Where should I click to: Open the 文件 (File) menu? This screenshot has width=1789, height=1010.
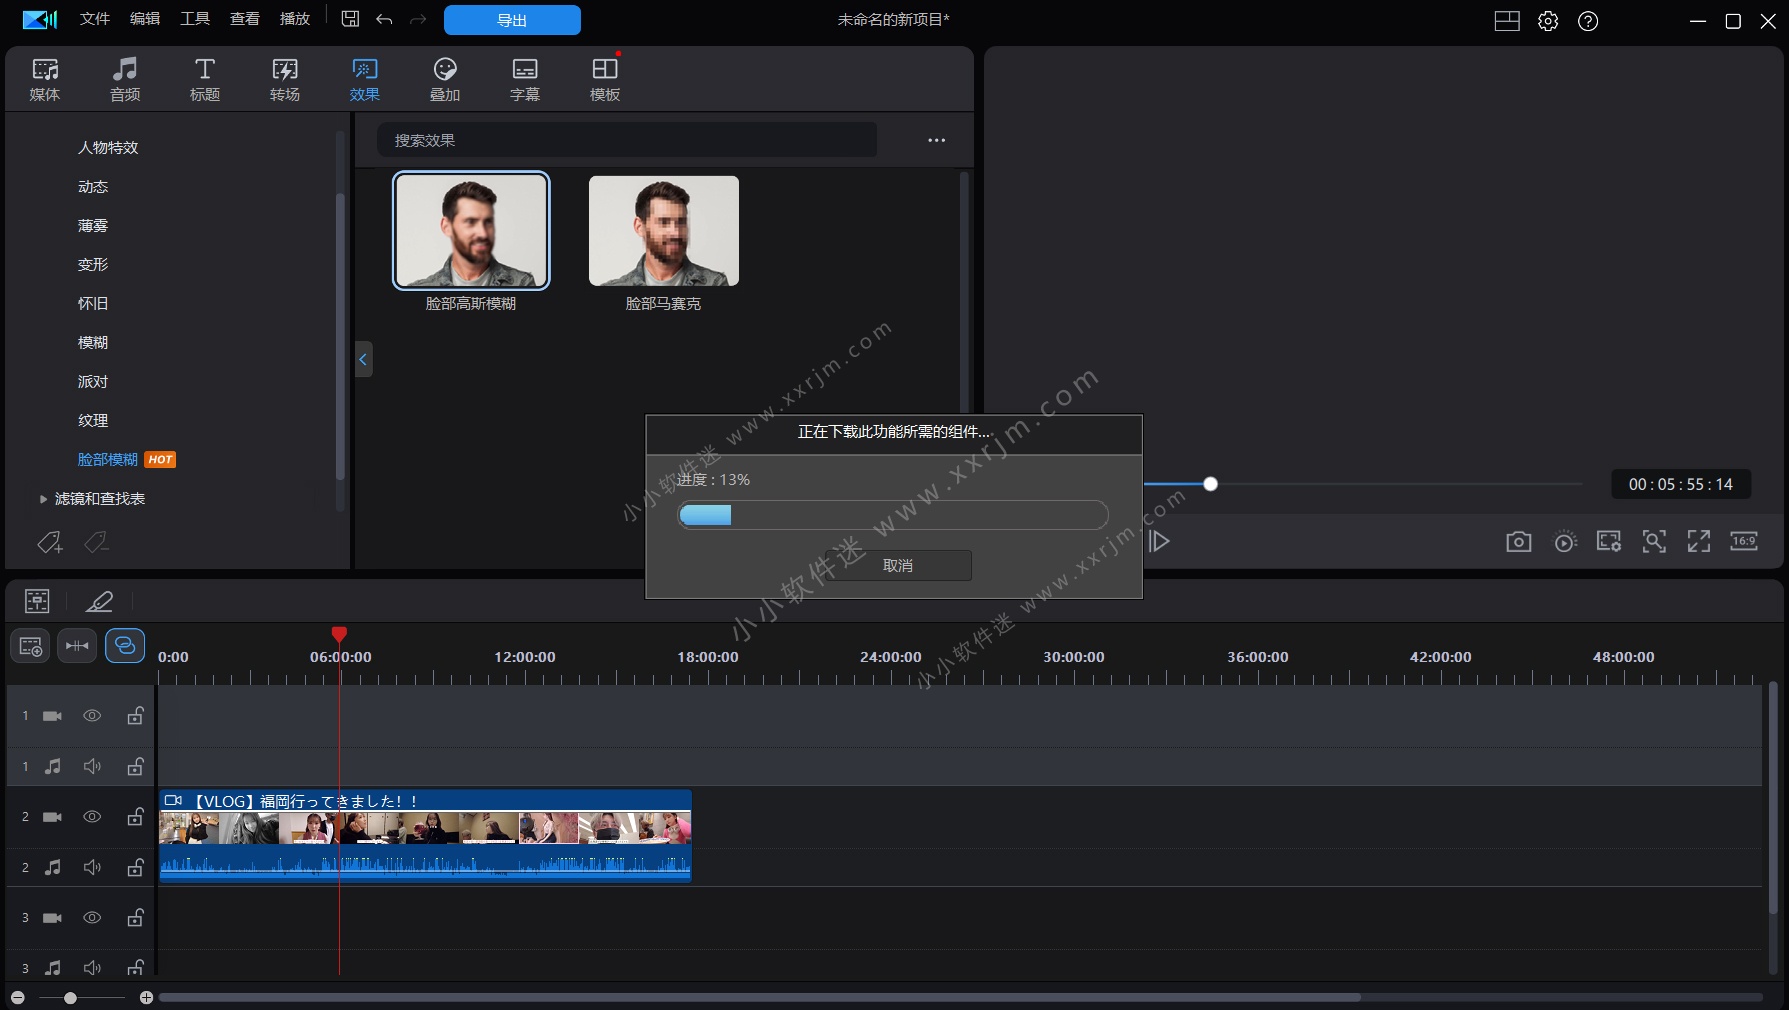pyautogui.click(x=94, y=18)
